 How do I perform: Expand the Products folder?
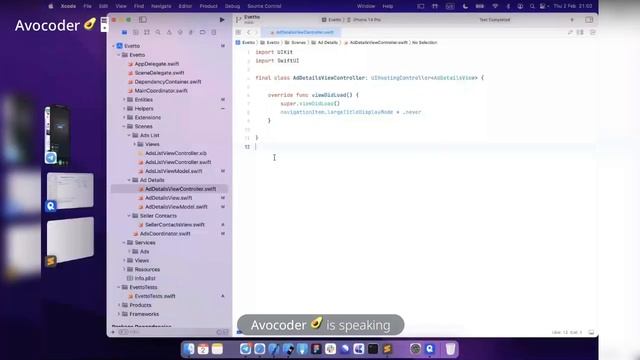point(119,305)
